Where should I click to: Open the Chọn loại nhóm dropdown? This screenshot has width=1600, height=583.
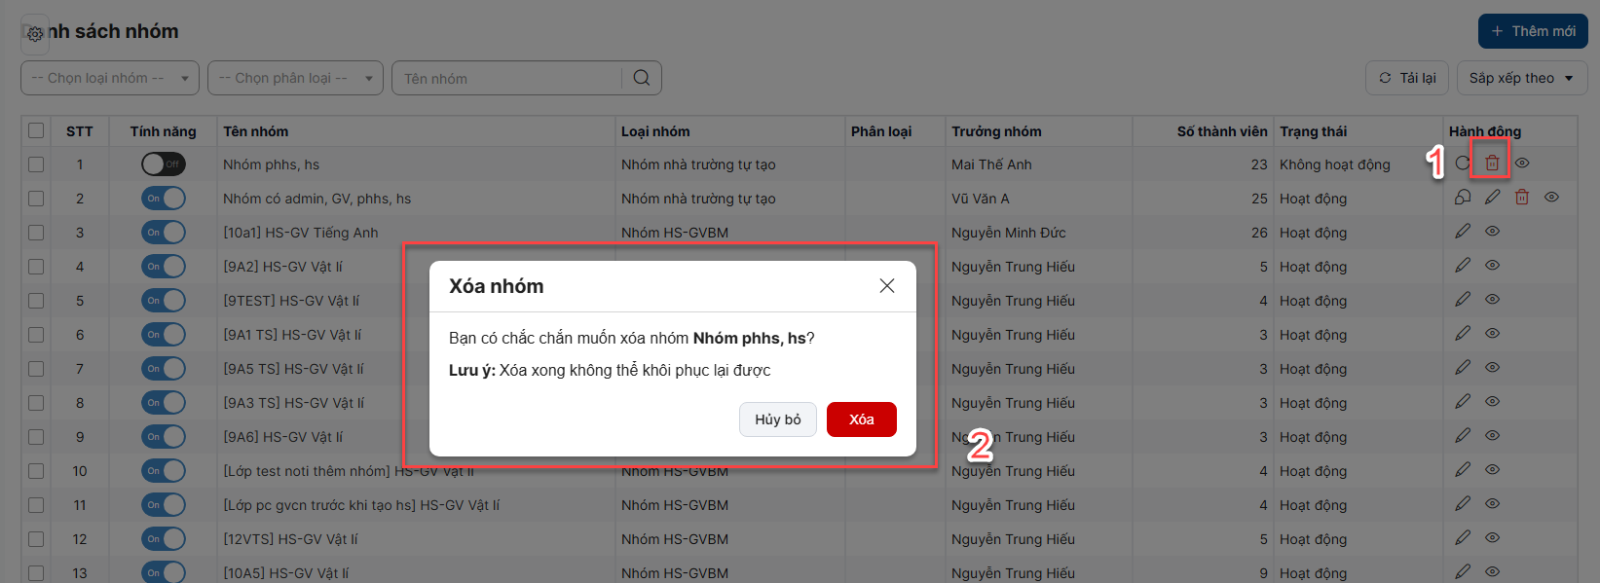click(x=110, y=78)
